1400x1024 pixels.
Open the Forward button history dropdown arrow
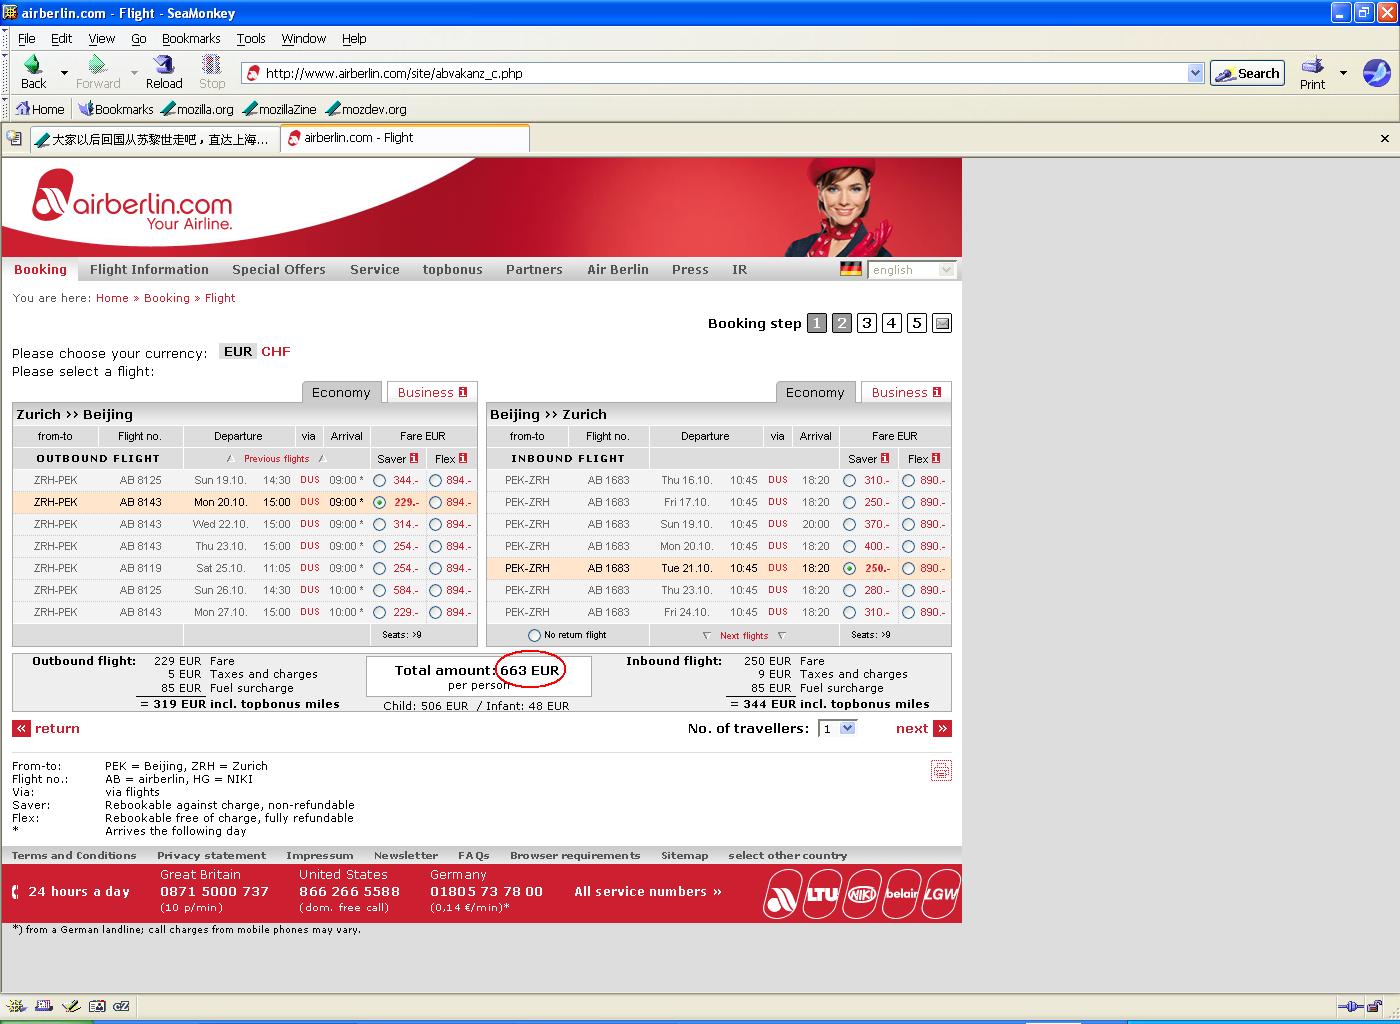[134, 73]
